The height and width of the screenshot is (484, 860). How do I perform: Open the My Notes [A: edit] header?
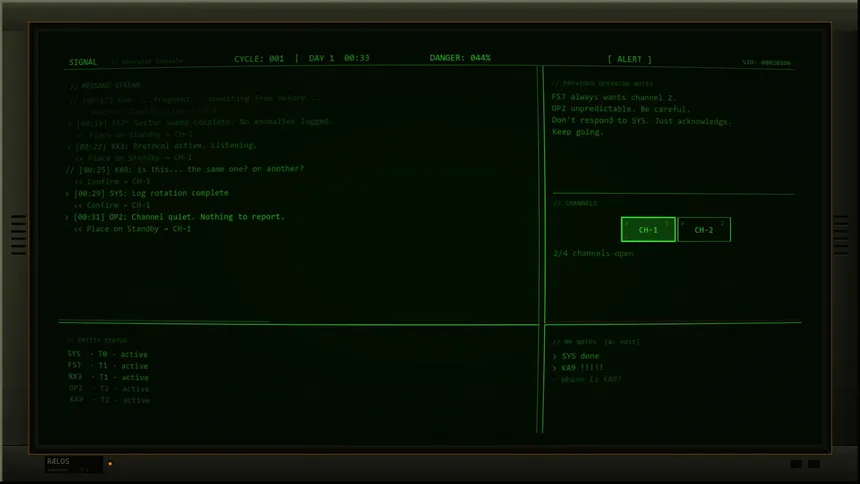click(x=596, y=342)
